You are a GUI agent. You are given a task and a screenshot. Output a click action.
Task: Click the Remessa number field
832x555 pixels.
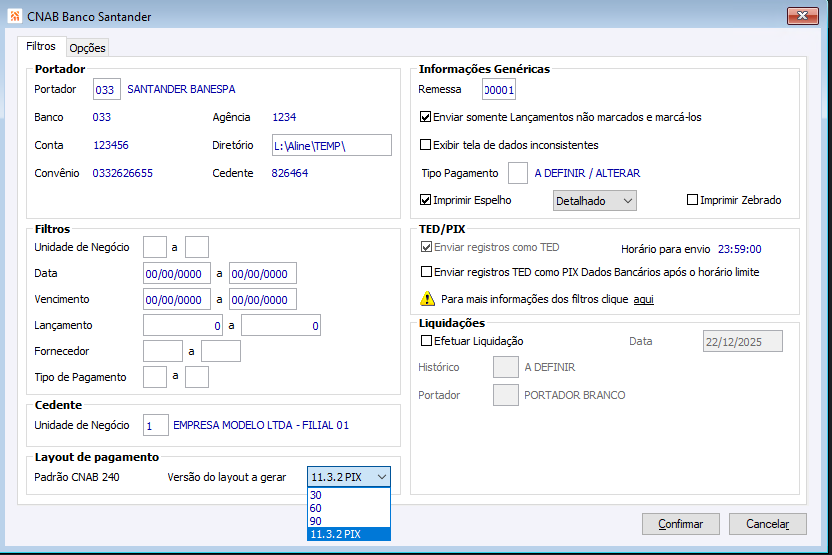point(498,89)
